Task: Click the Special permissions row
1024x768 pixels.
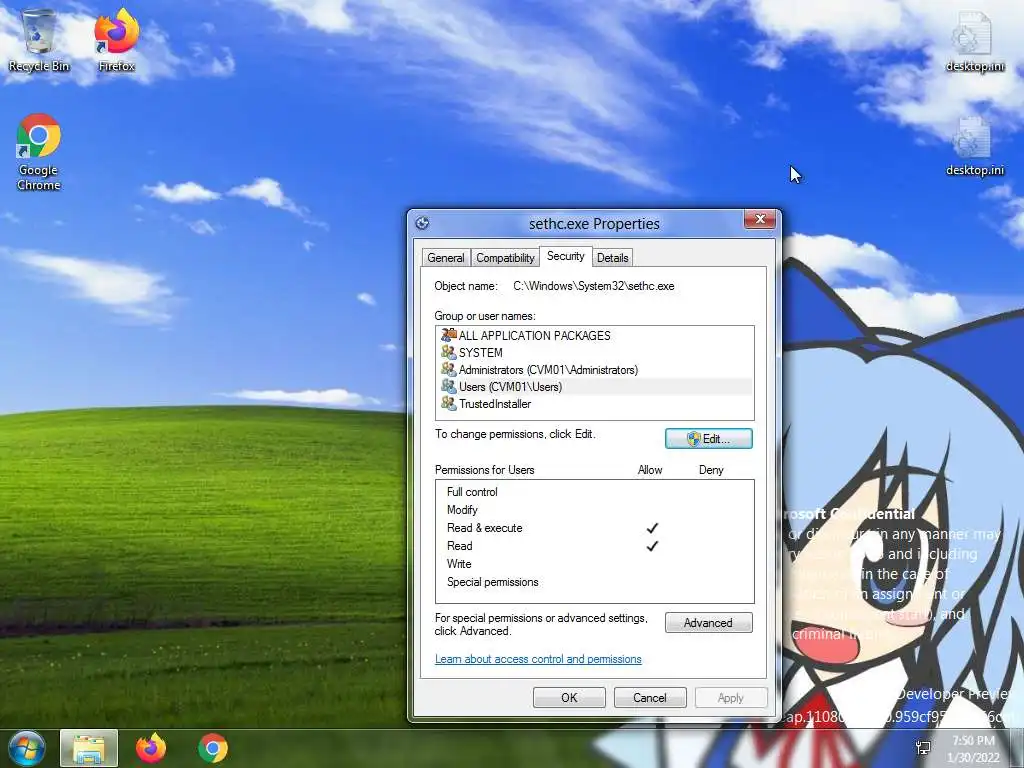Action: click(594, 582)
